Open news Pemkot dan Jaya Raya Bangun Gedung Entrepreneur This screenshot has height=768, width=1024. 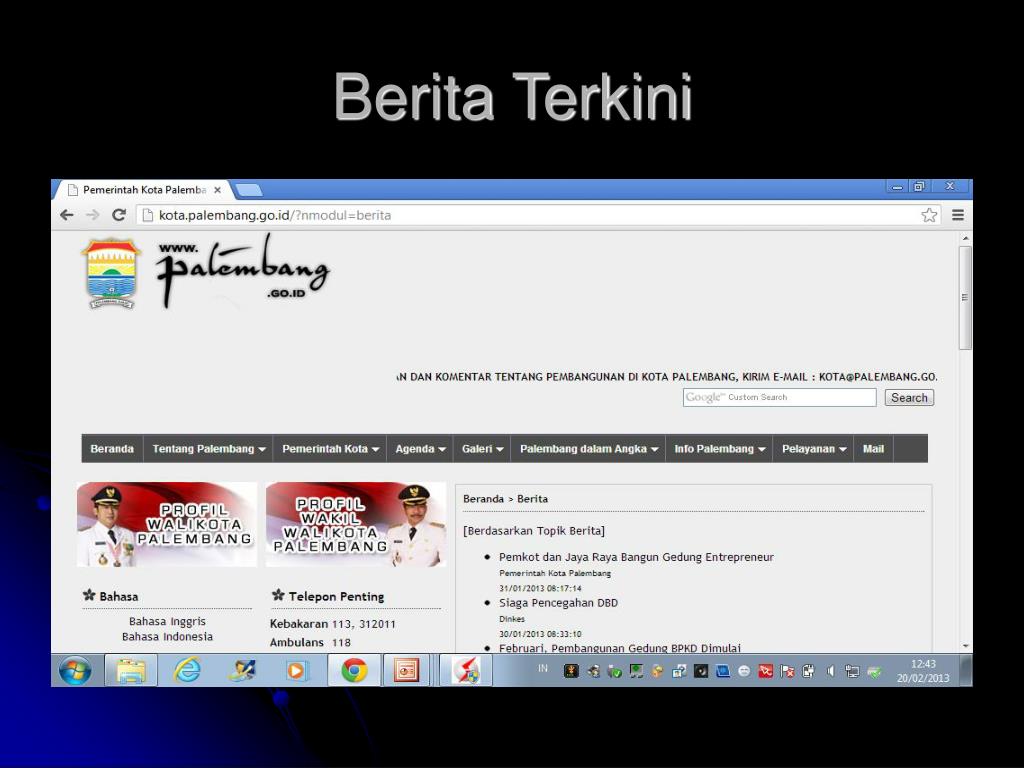click(636, 557)
